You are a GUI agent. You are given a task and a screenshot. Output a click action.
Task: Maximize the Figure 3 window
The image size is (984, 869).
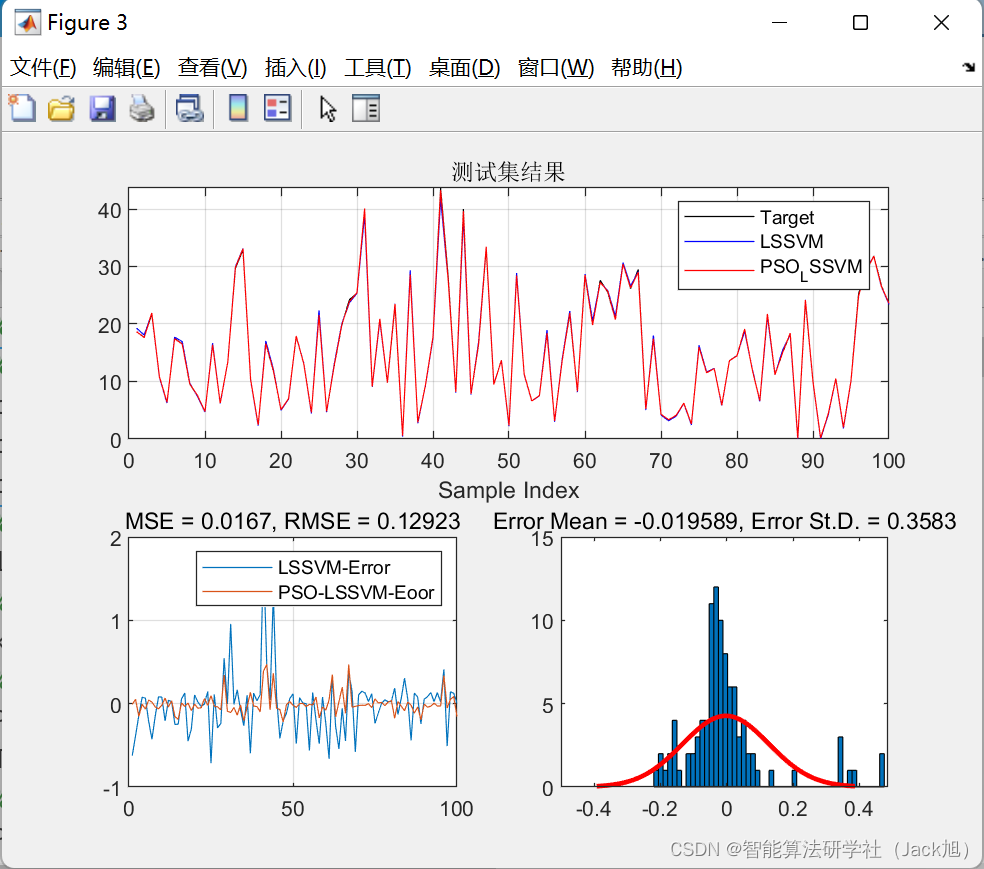pyautogui.click(x=860, y=23)
